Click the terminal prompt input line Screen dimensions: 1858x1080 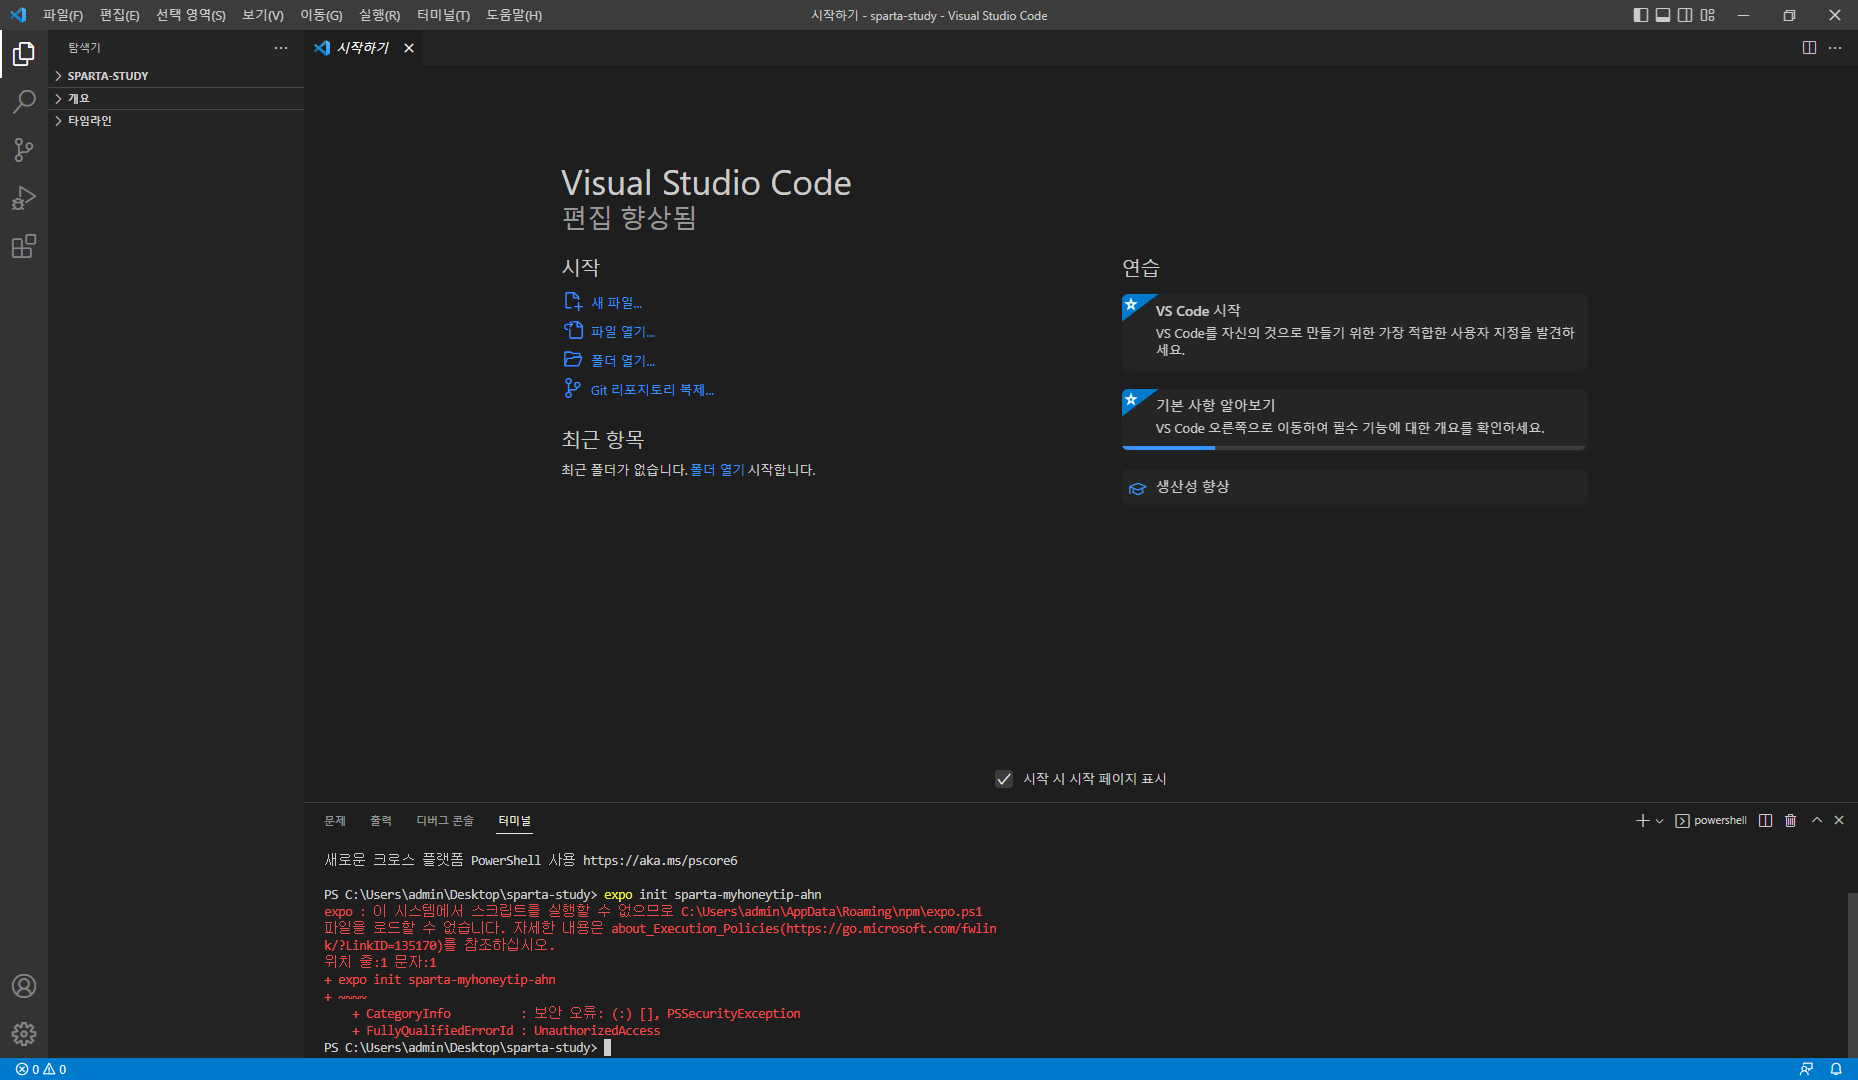click(606, 1048)
